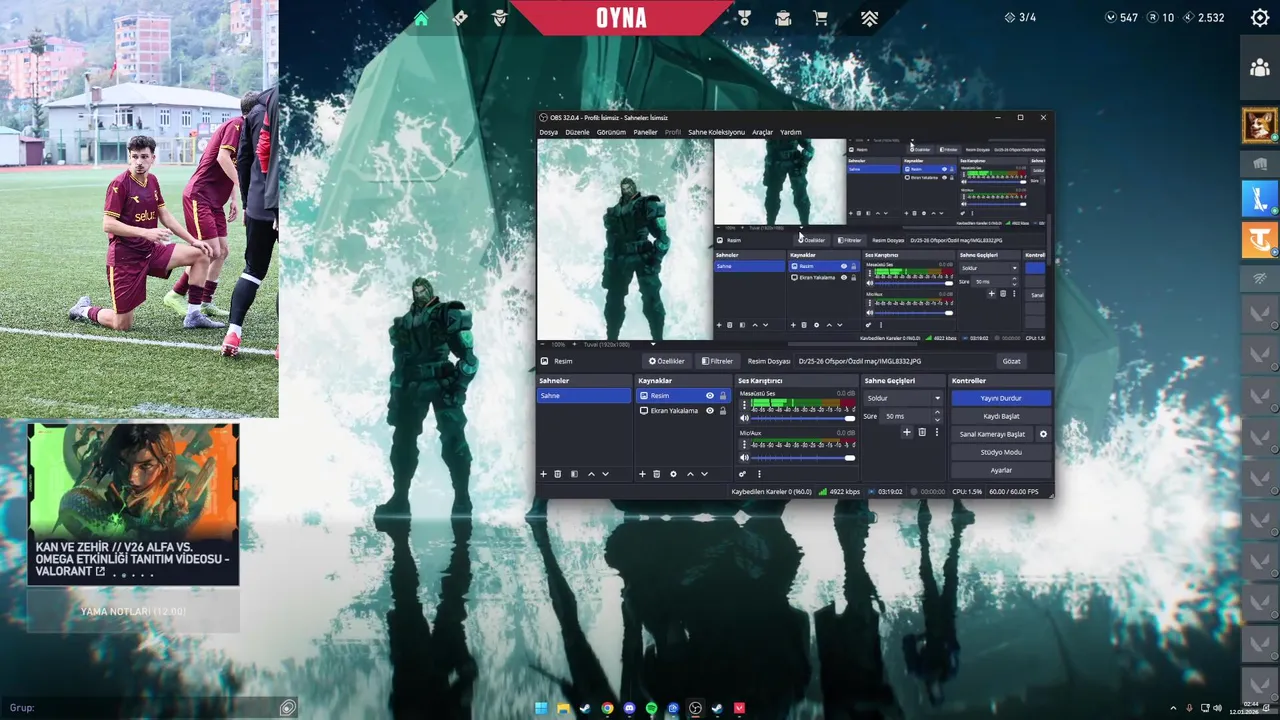This screenshot has height=720, width=1280.
Task: Toggle visibility of Resim source
Action: pos(710,396)
